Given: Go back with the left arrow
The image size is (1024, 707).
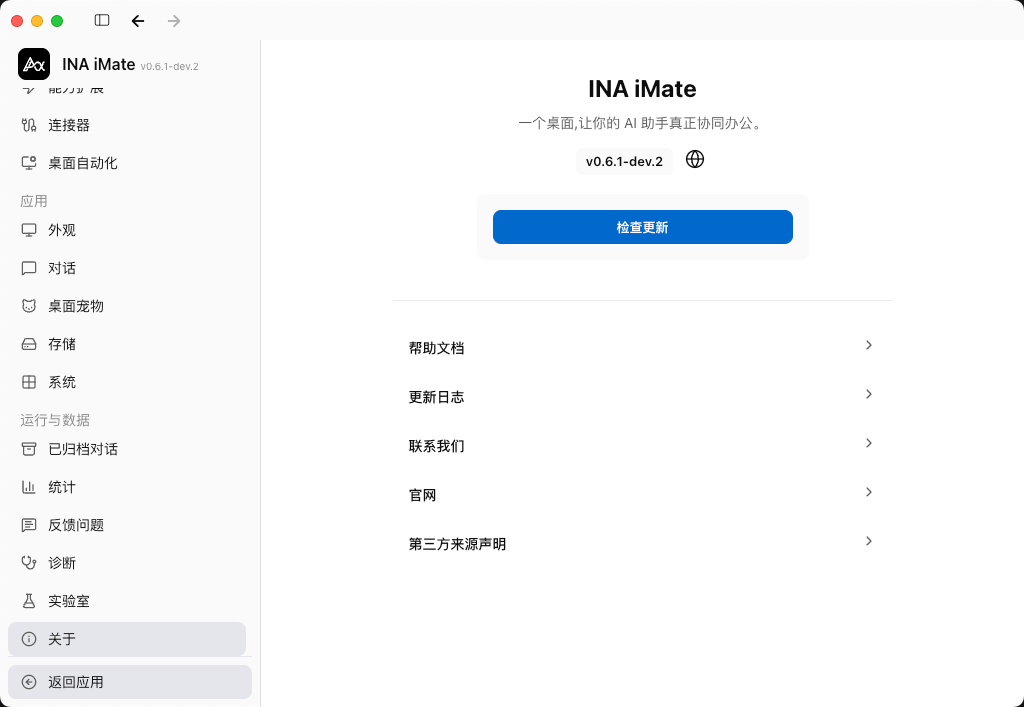Looking at the screenshot, I should tap(138, 21).
